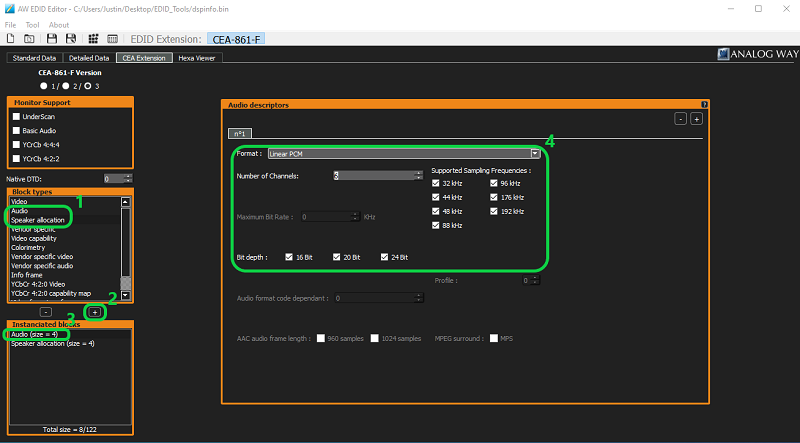The width and height of the screenshot is (800, 443).
Task: Click the help icon on Audio descriptors panel
Action: coord(704,104)
